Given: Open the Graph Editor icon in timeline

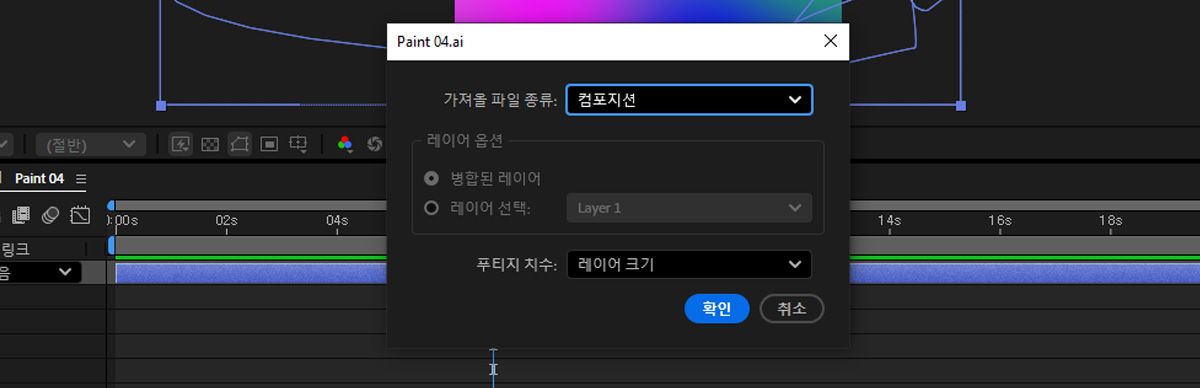Looking at the screenshot, I should [x=81, y=214].
